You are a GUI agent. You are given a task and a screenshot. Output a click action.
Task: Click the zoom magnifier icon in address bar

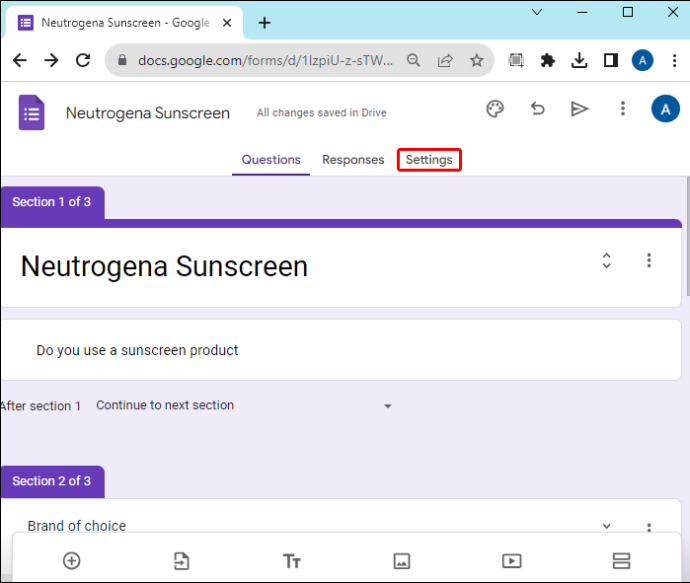click(x=413, y=60)
